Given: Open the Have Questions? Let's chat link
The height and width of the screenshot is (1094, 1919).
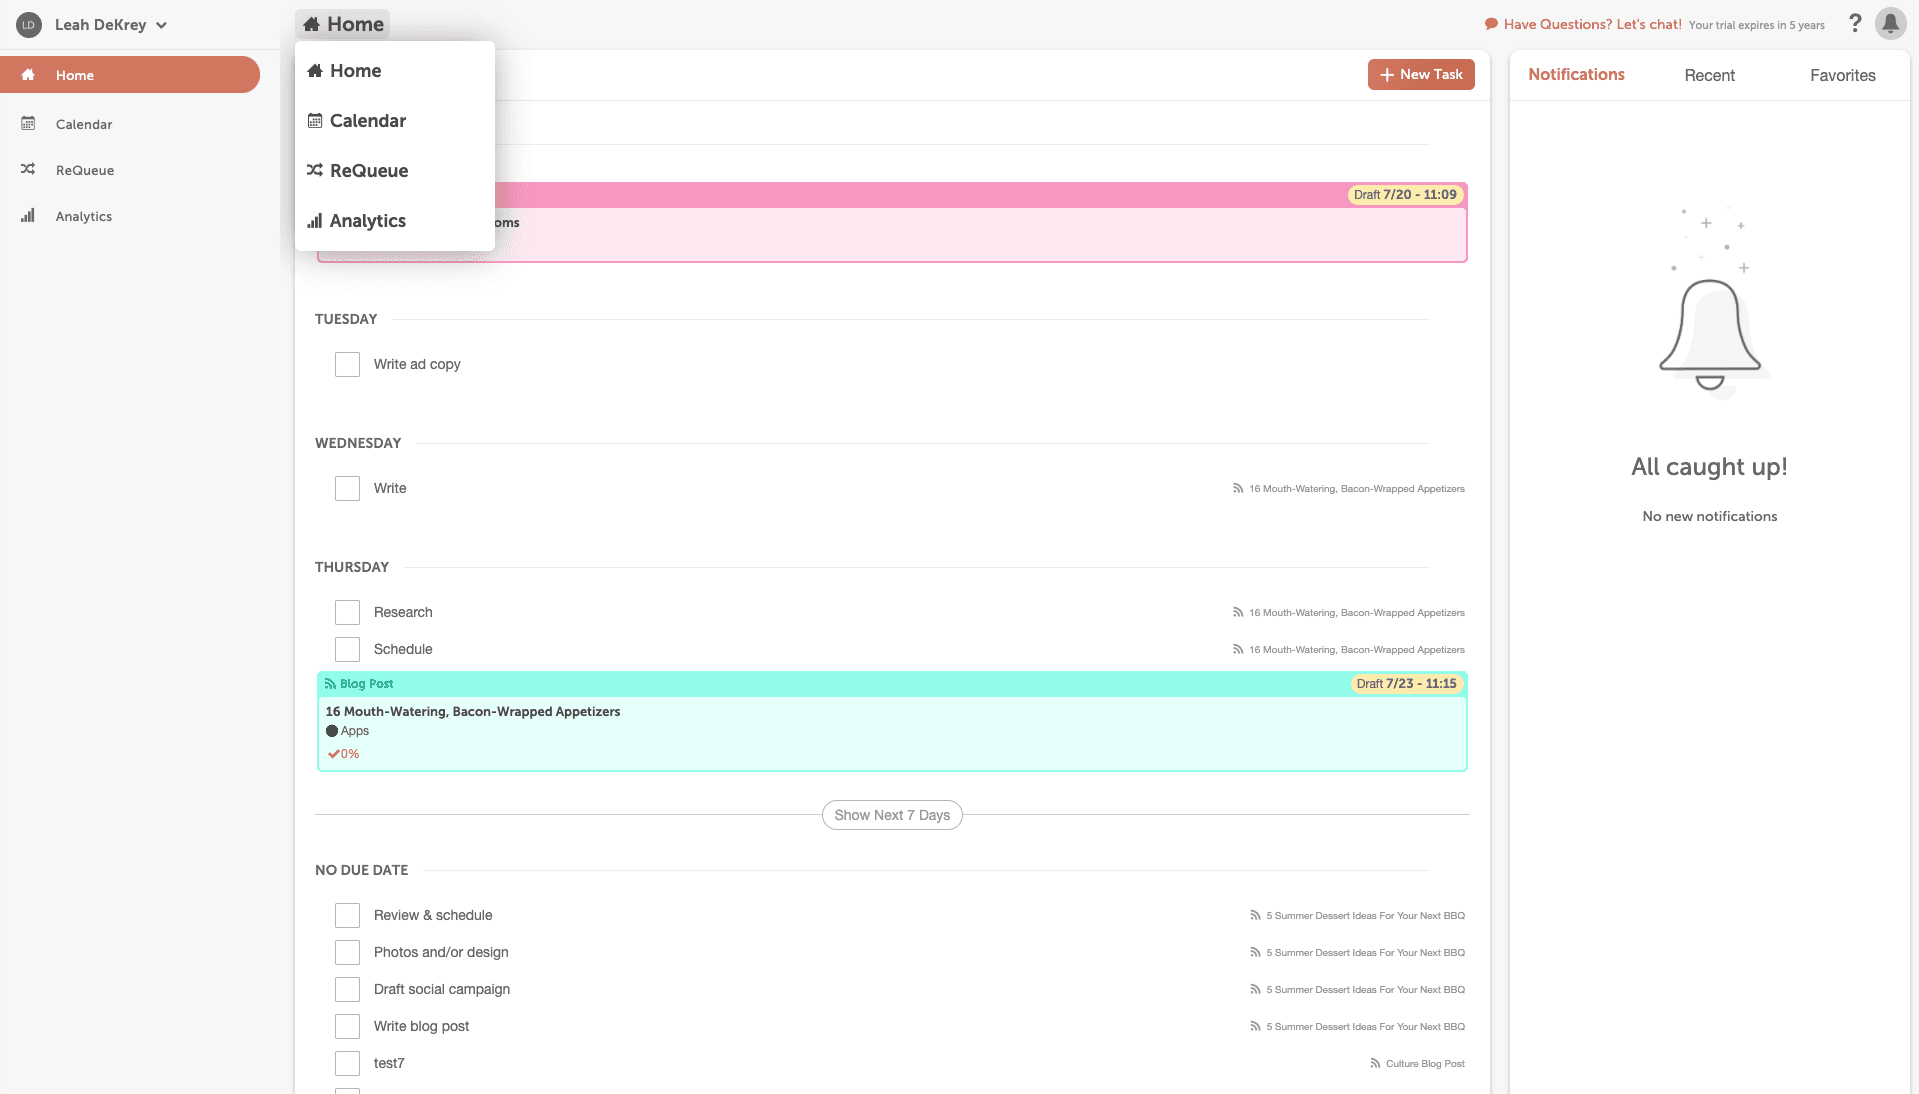Looking at the screenshot, I should (x=1592, y=24).
